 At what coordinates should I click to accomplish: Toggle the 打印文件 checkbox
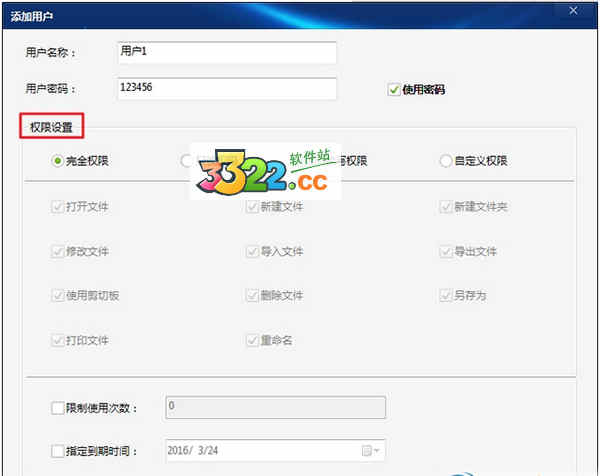pos(57,340)
